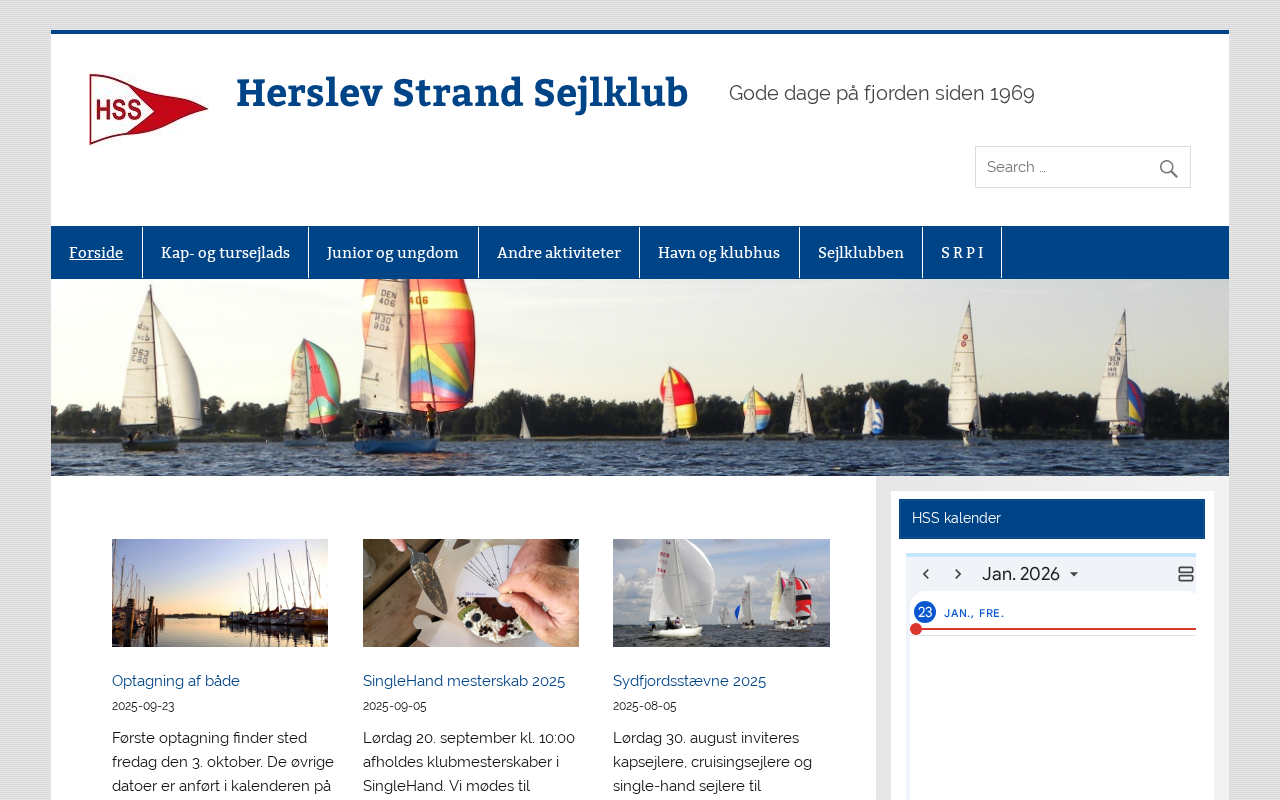Viewport: 1280px width, 800px height.
Task: Open Andre aktiviteter menu
Action: 559,253
